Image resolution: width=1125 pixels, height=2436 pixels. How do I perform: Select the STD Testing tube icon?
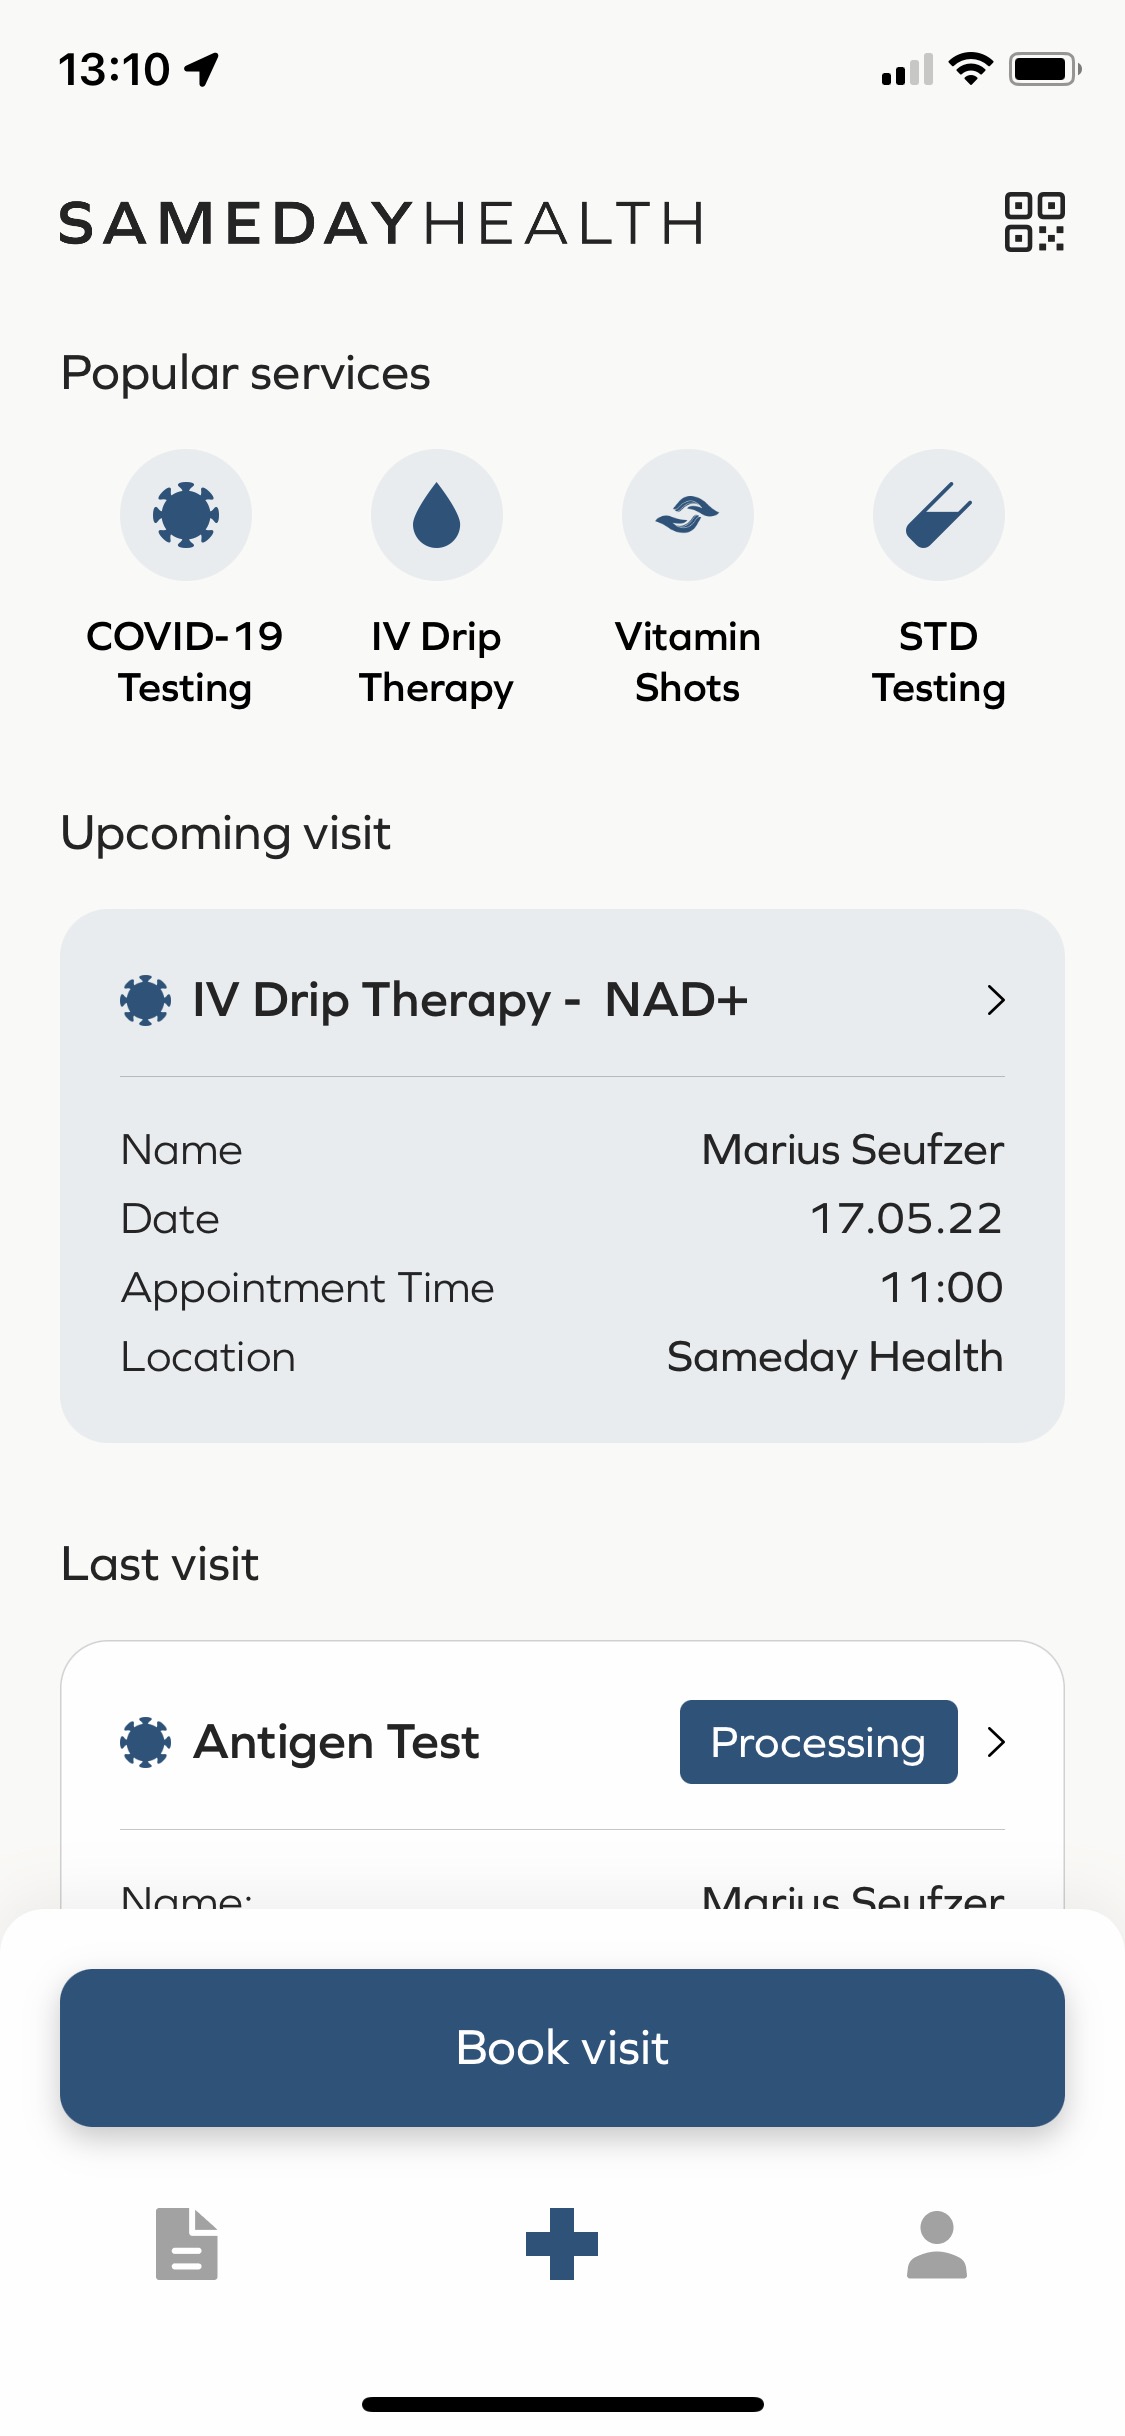click(939, 515)
